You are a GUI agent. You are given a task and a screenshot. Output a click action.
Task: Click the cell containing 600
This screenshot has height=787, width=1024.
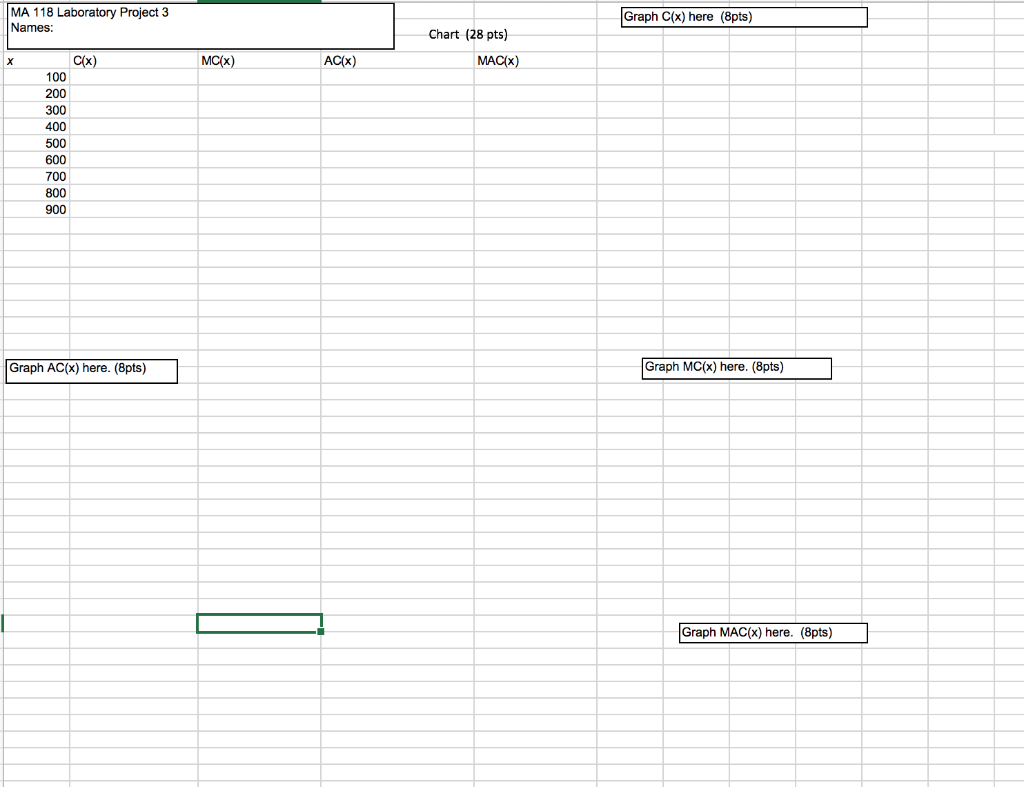[37, 160]
